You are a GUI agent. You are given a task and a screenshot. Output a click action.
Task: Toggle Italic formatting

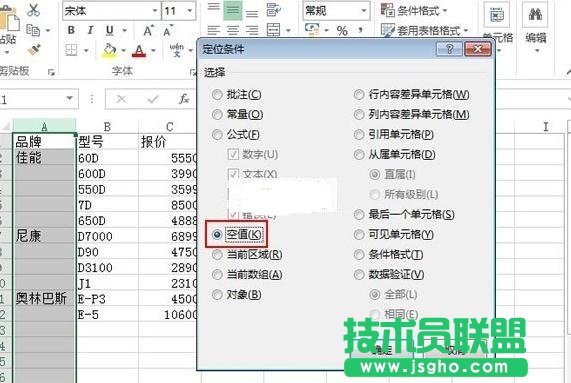point(90,30)
